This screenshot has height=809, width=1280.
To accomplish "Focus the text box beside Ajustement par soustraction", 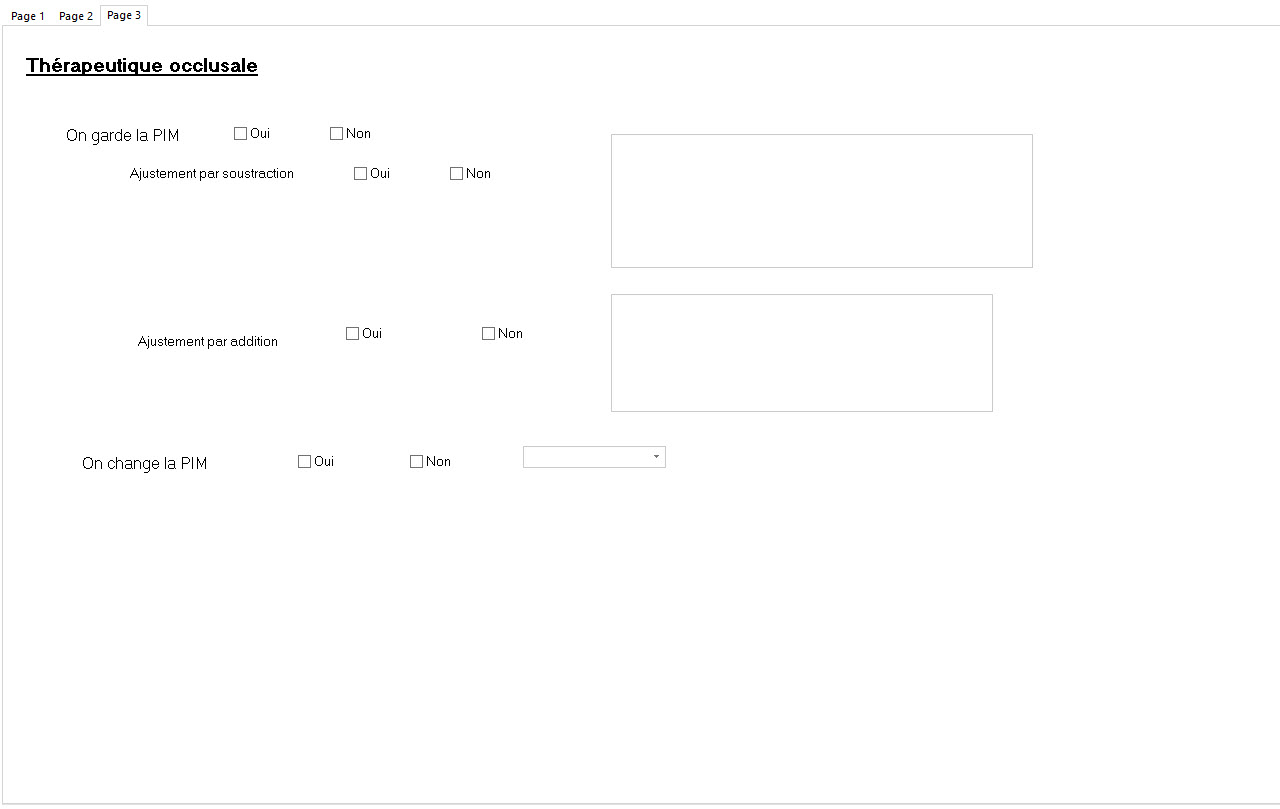I will [821, 201].
